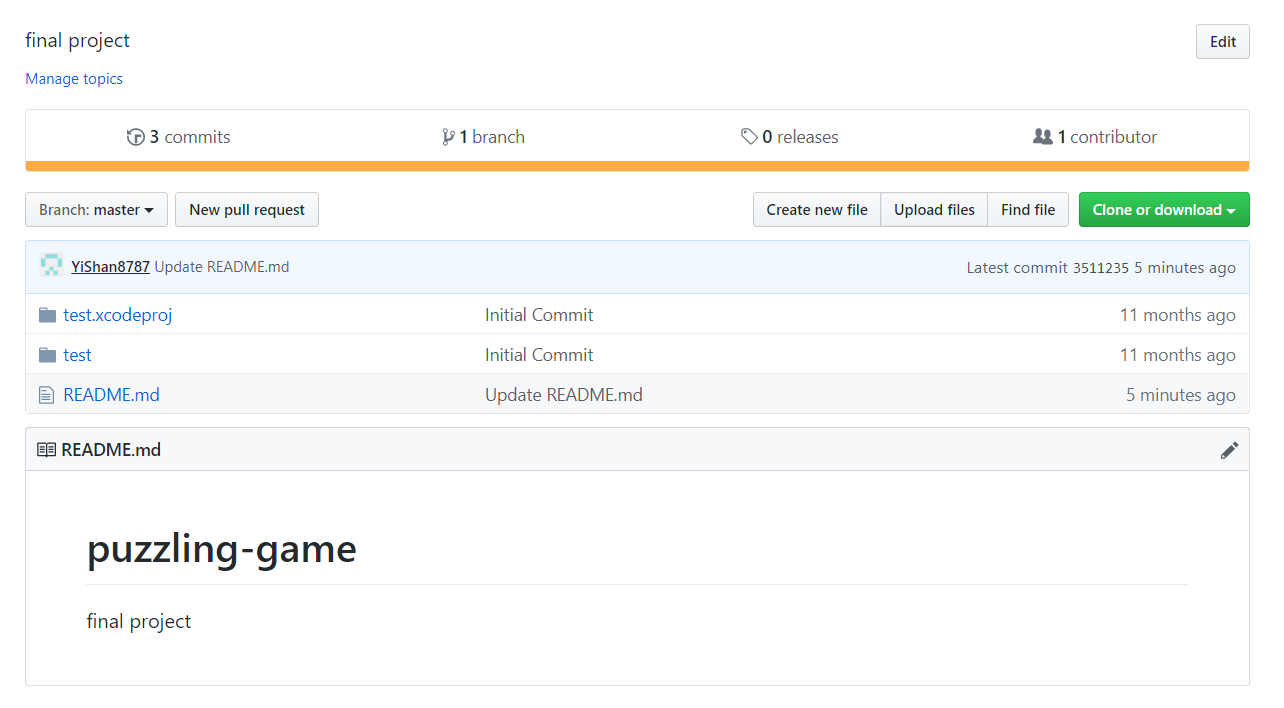Click the New pull request button

(247, 210)
